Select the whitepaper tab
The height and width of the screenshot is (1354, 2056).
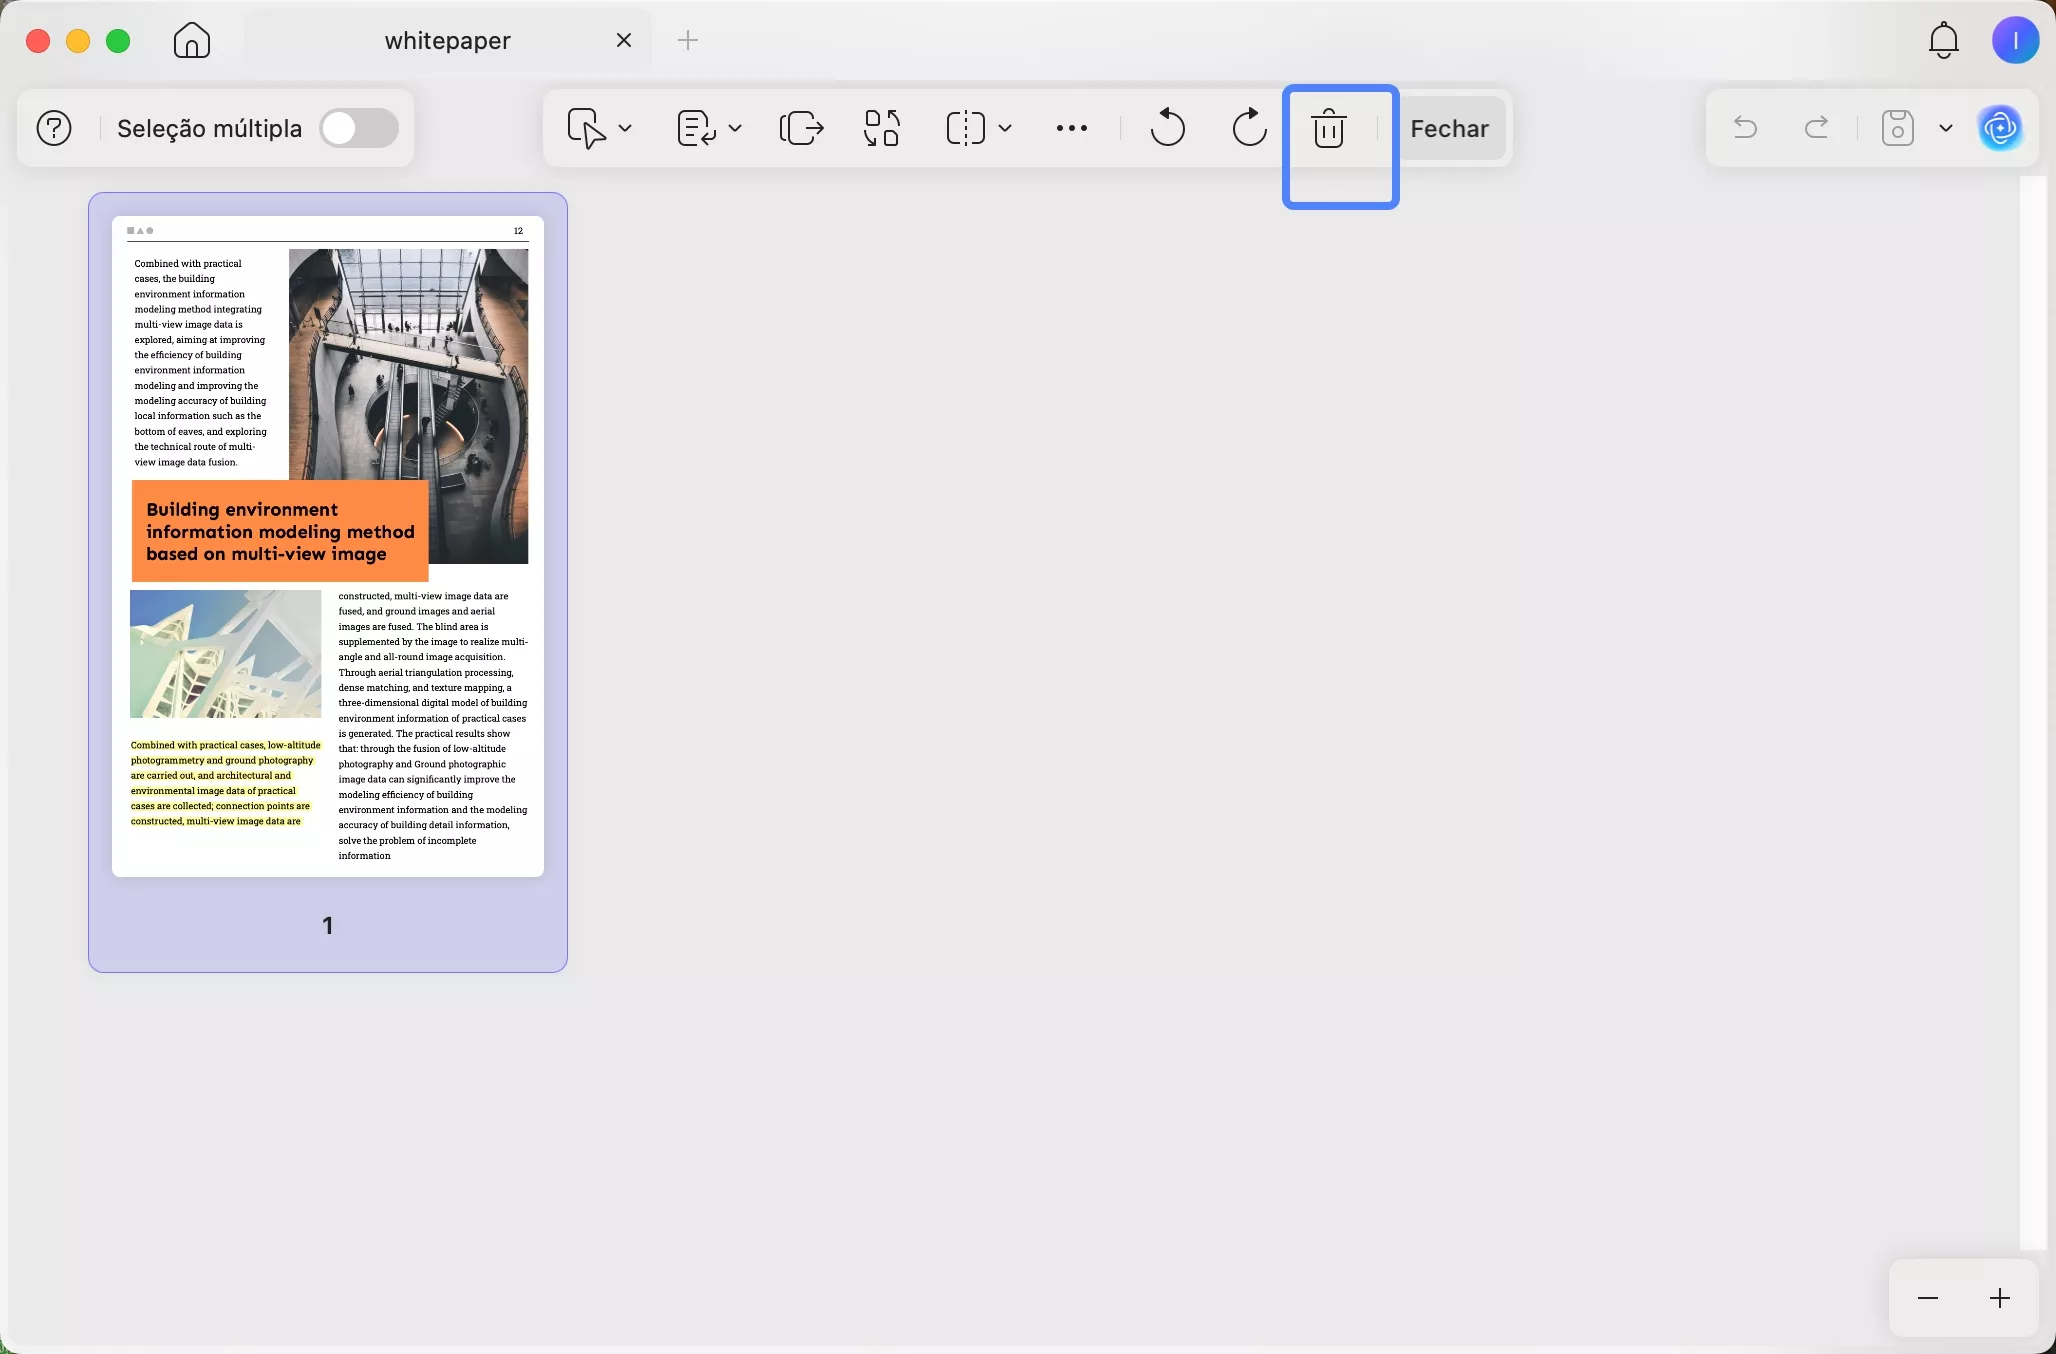point(447,41)
